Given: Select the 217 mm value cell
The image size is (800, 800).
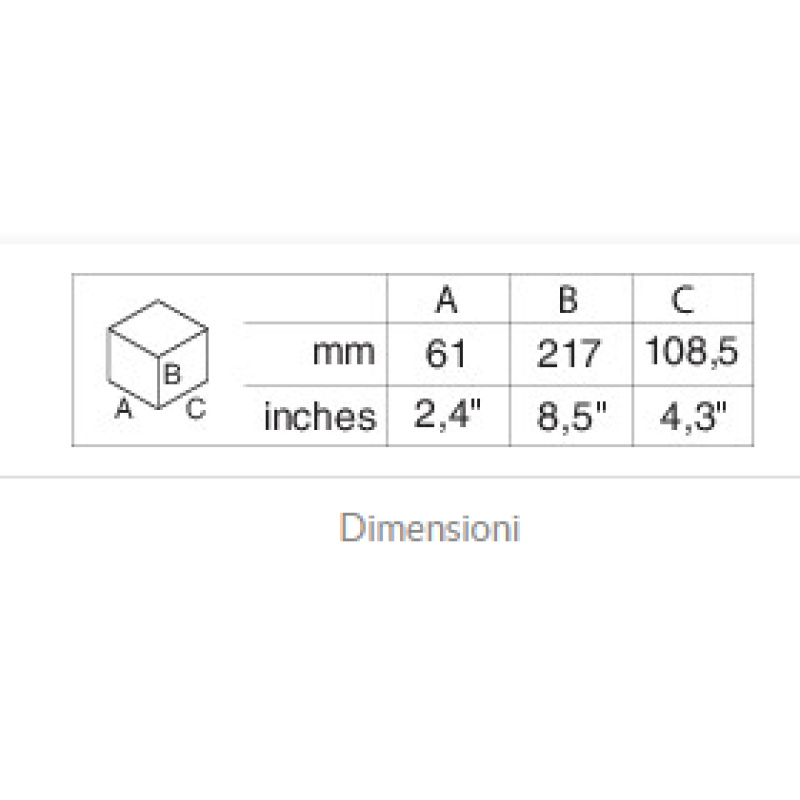Looking at the screenshot, I should coord(571,353).
